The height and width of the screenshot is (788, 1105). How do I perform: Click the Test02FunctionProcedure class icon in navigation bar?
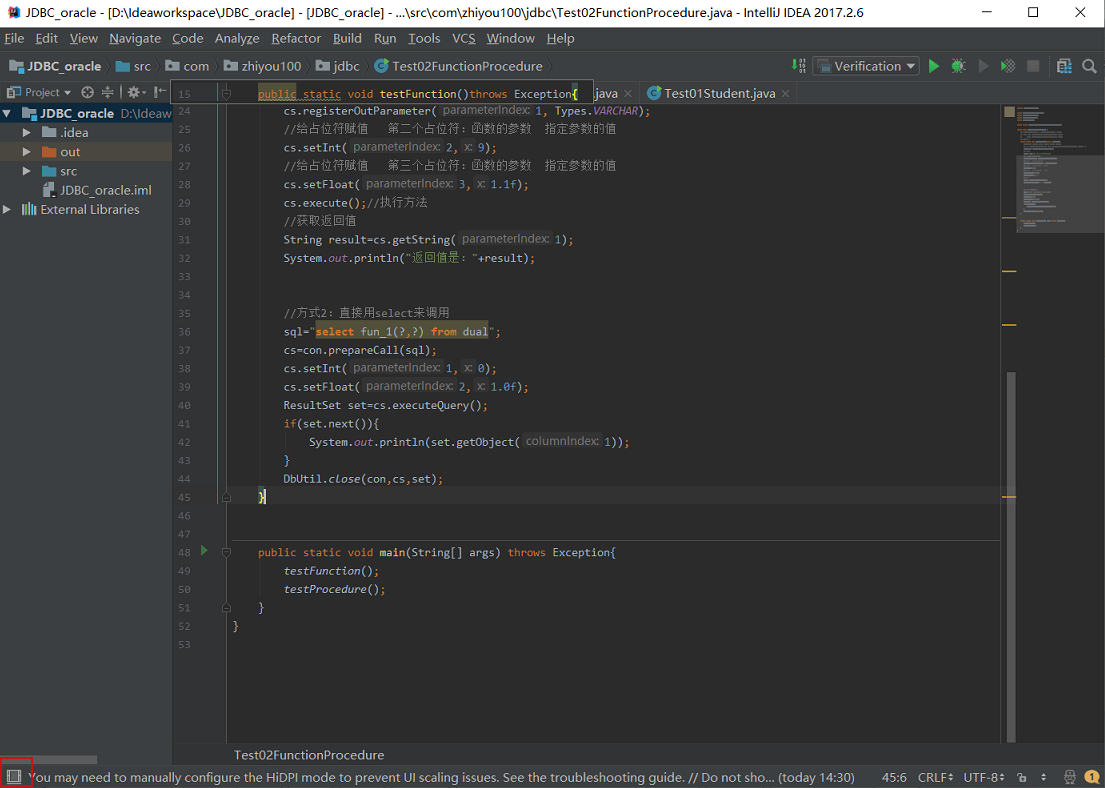coord(381,66)
